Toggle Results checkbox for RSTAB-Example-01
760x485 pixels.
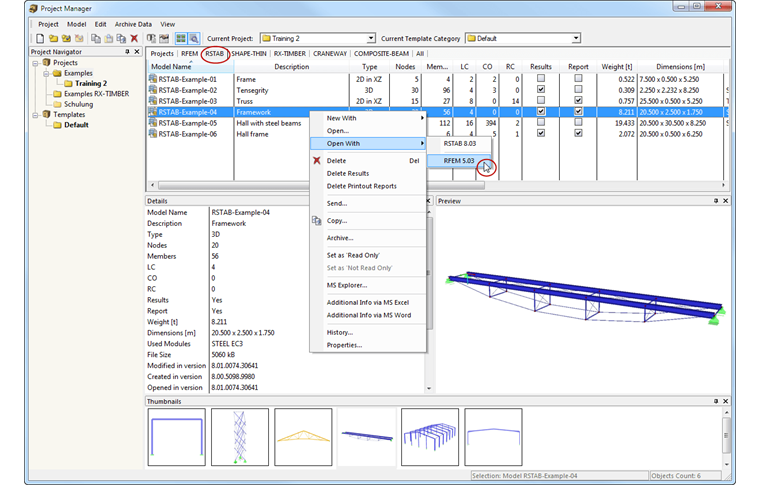point(541,78)
